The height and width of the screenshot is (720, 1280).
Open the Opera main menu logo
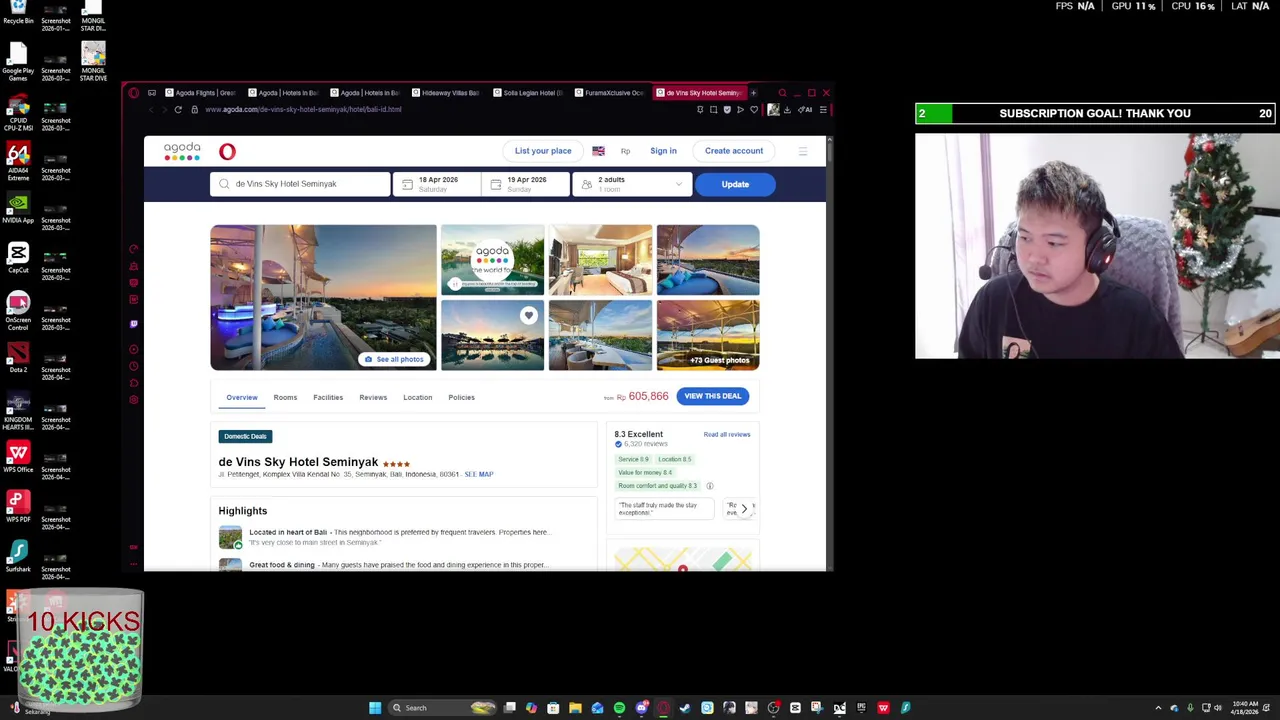133,93
